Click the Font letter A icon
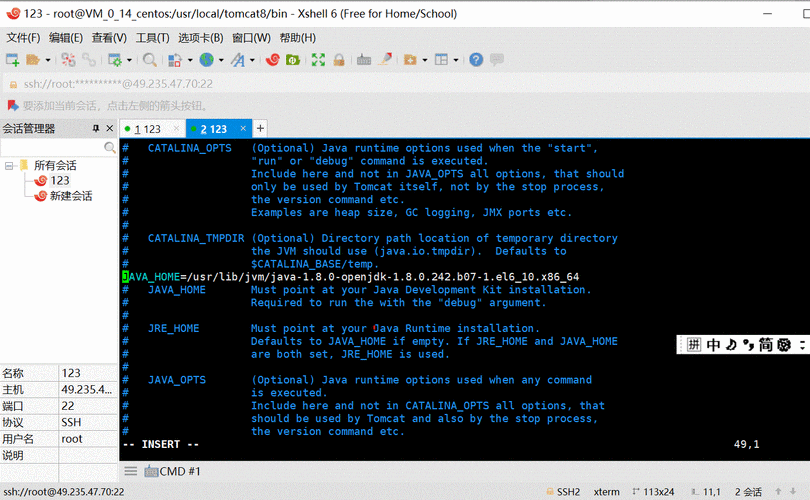810x500 pixels. (238, 60)
